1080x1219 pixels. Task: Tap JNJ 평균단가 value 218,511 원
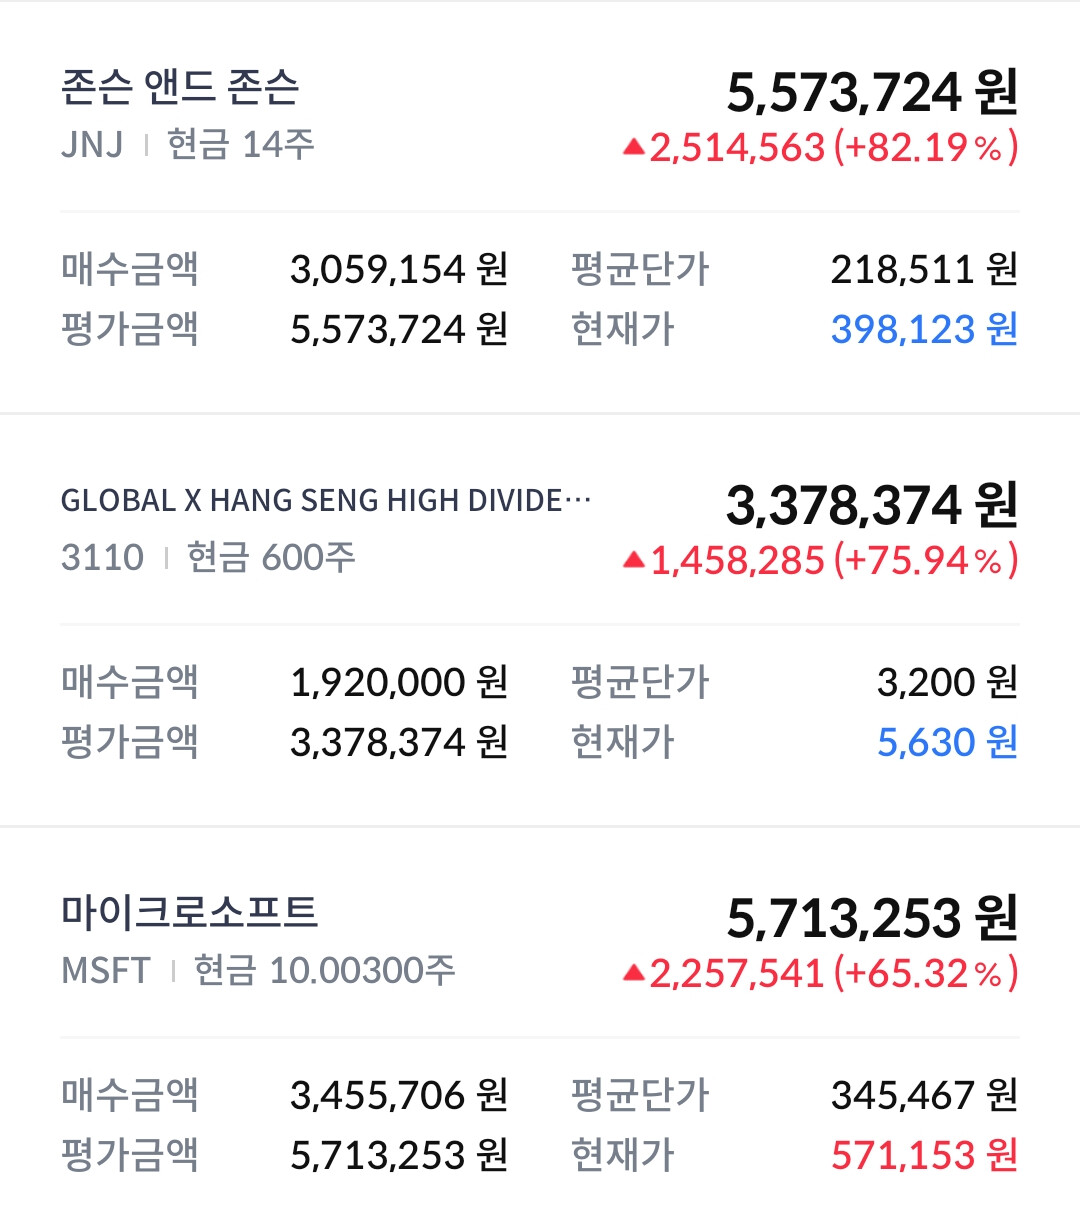coord(924,269)
